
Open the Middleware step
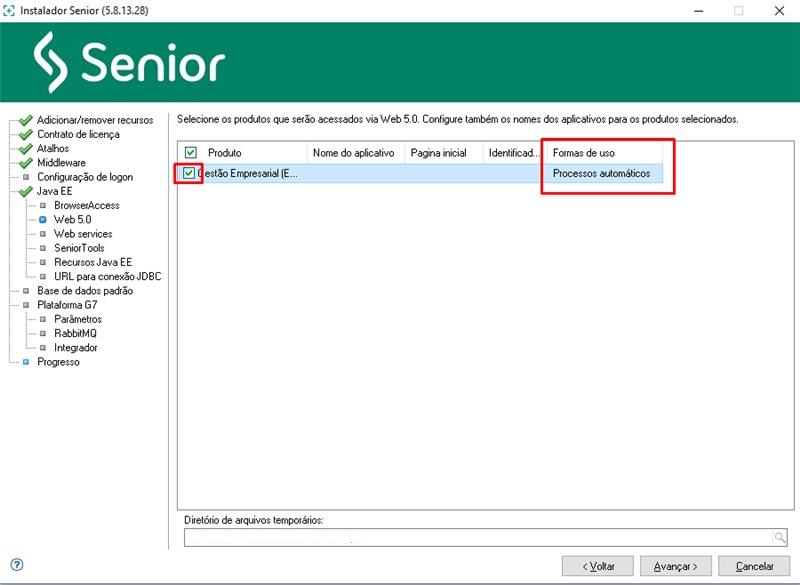tap(61, 163)
